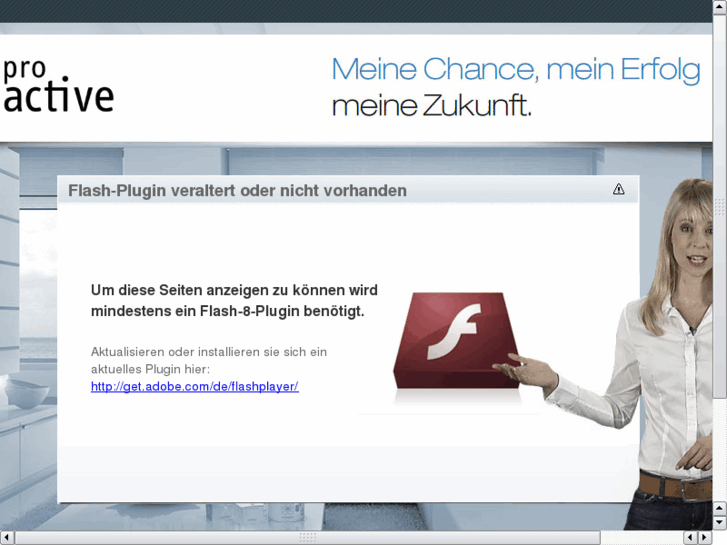Click the bold text 'mindestens ein Flash-8-Plugin benötigt.'
The height and width of the screenshot is (545, 727).
tap(228, 311)
